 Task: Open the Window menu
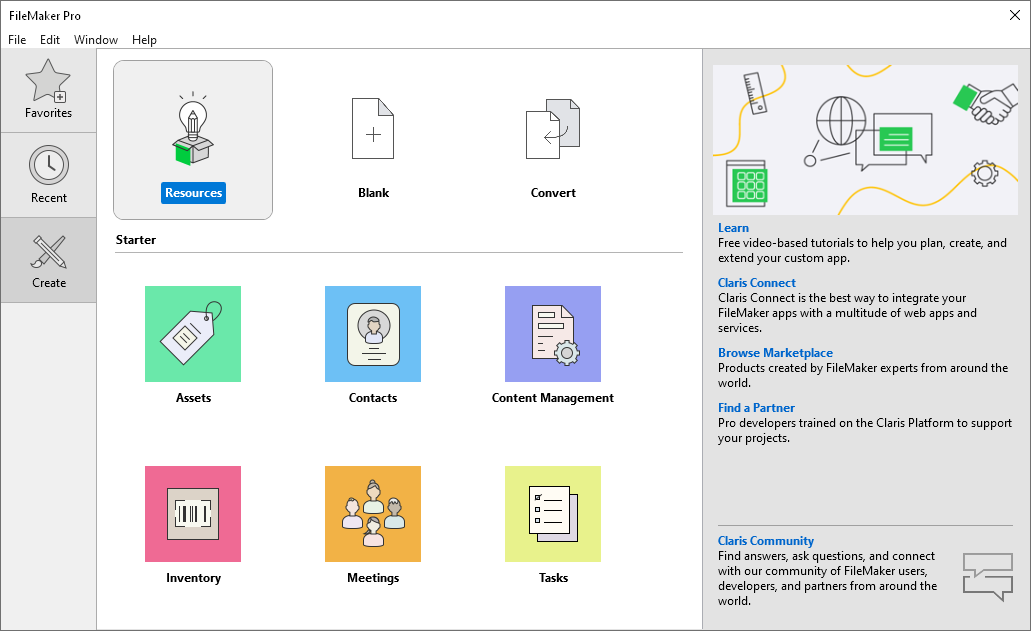tap(96, 40)
